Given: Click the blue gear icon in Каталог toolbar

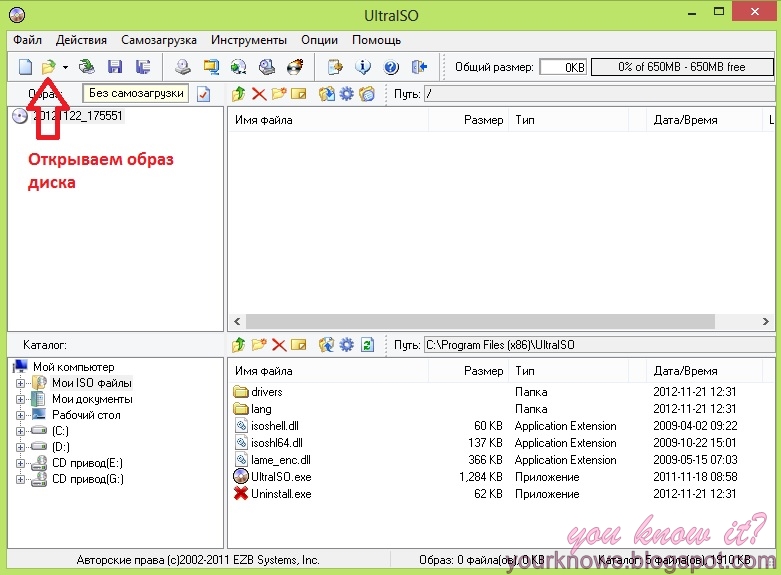Looking at the screenshot, I should click(x=347, y=345).
